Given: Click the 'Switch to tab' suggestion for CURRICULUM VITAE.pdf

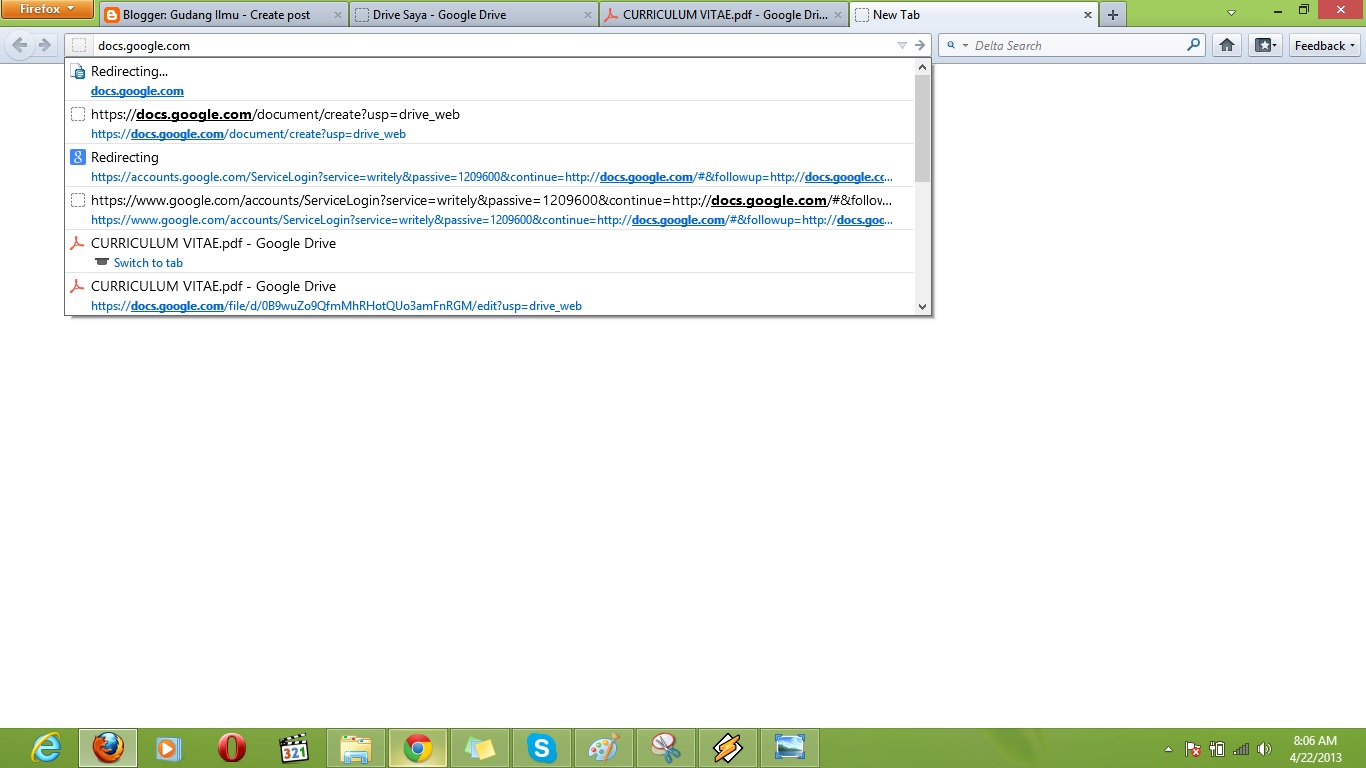Looking at the screenshot, I should (490, 252).
